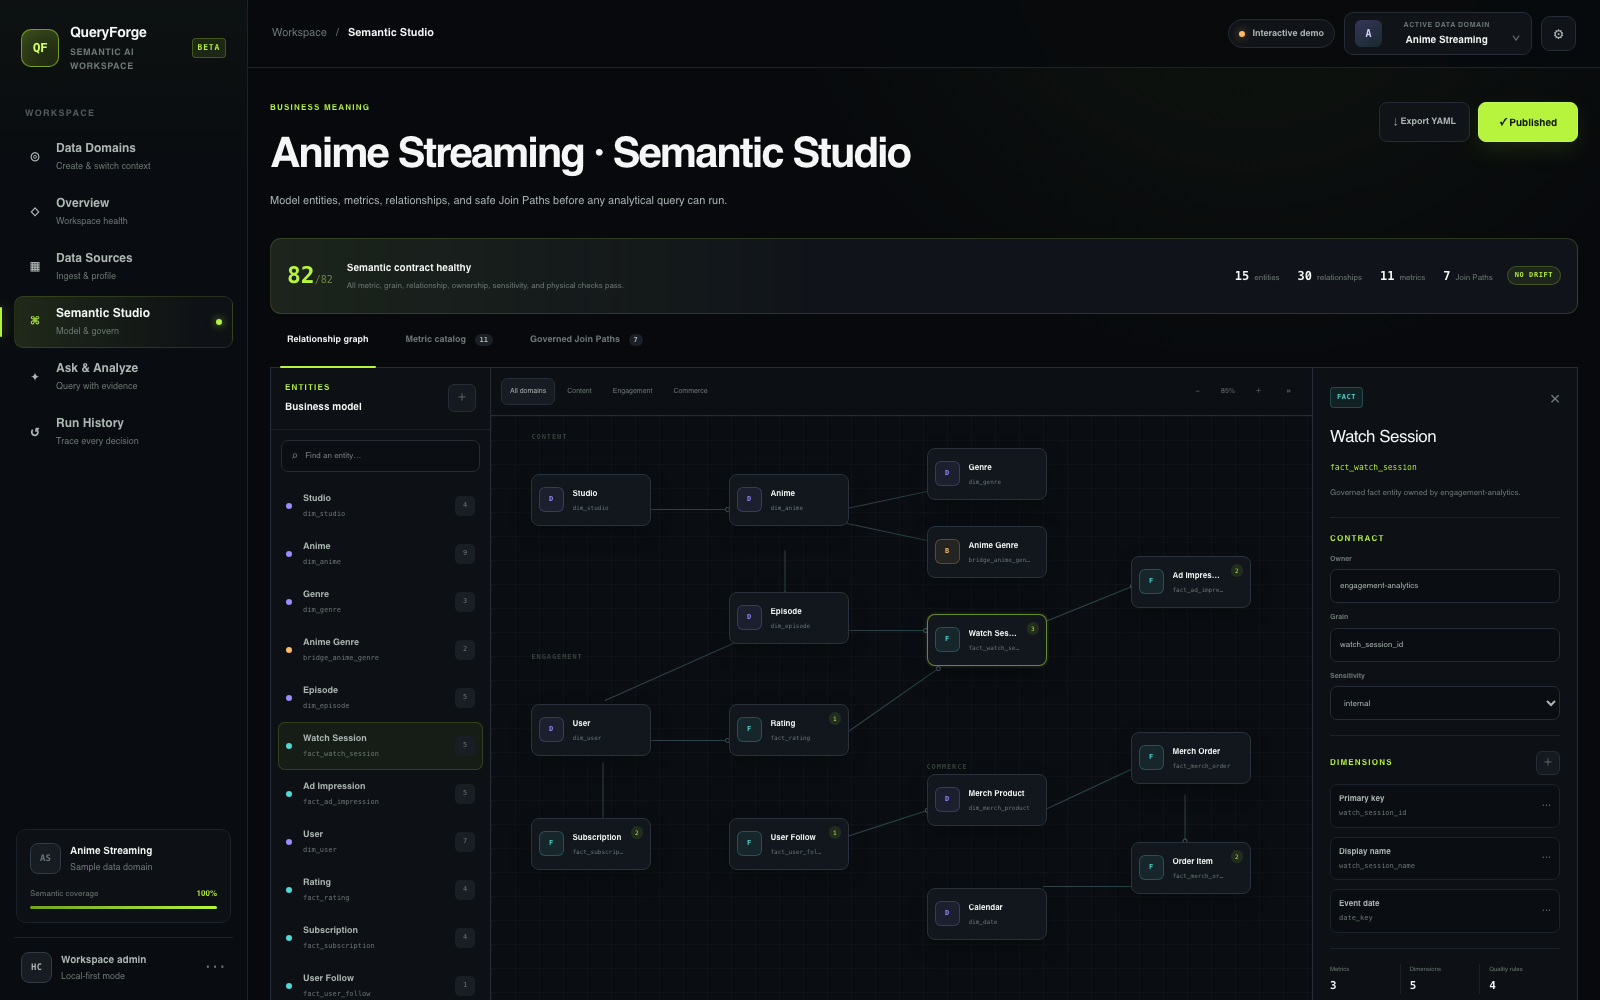Image resolution: width=1600 pixels, height=1000 pixels.
Task: Select Subscription in the entities list
Action: click(380, 938)
